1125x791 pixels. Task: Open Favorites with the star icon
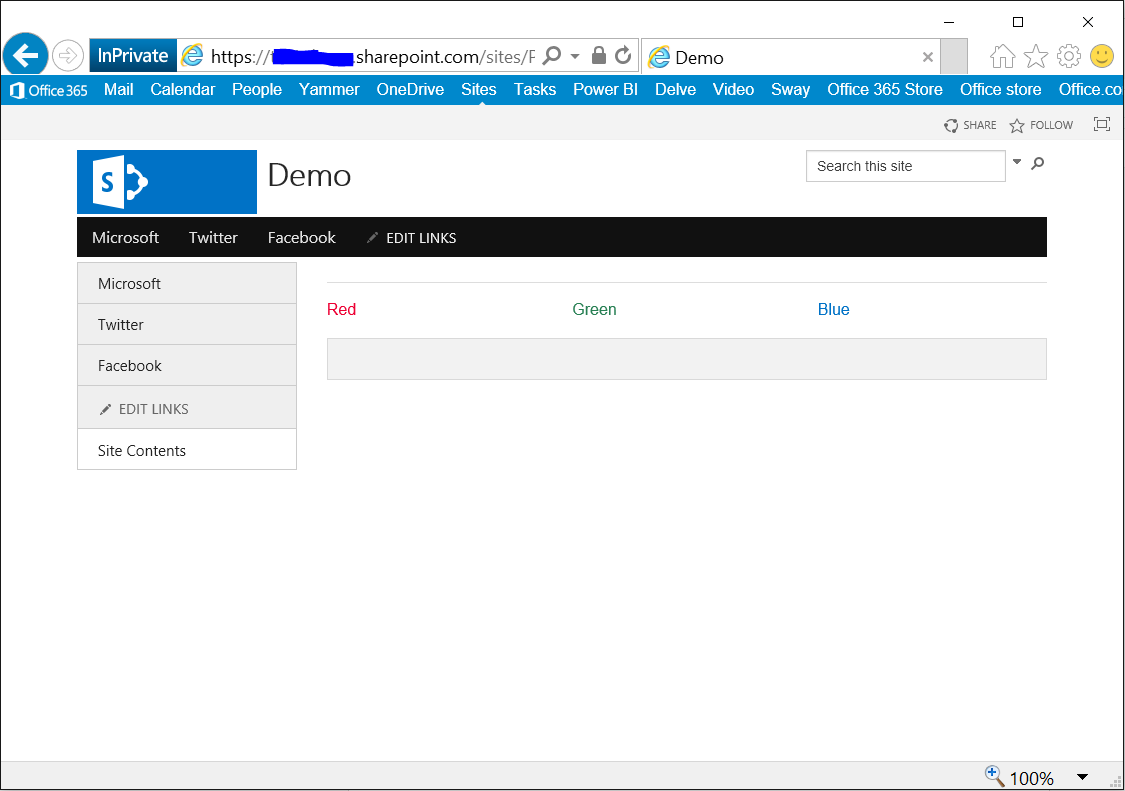1035,56
